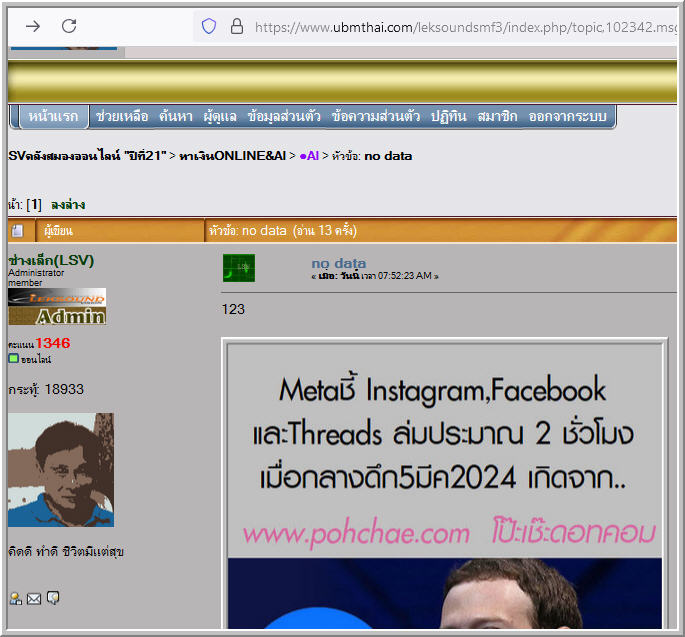This screenshot has width=685, height=637.
Task: Open the หน้าแรก home tab
Action: coord(54,117)
